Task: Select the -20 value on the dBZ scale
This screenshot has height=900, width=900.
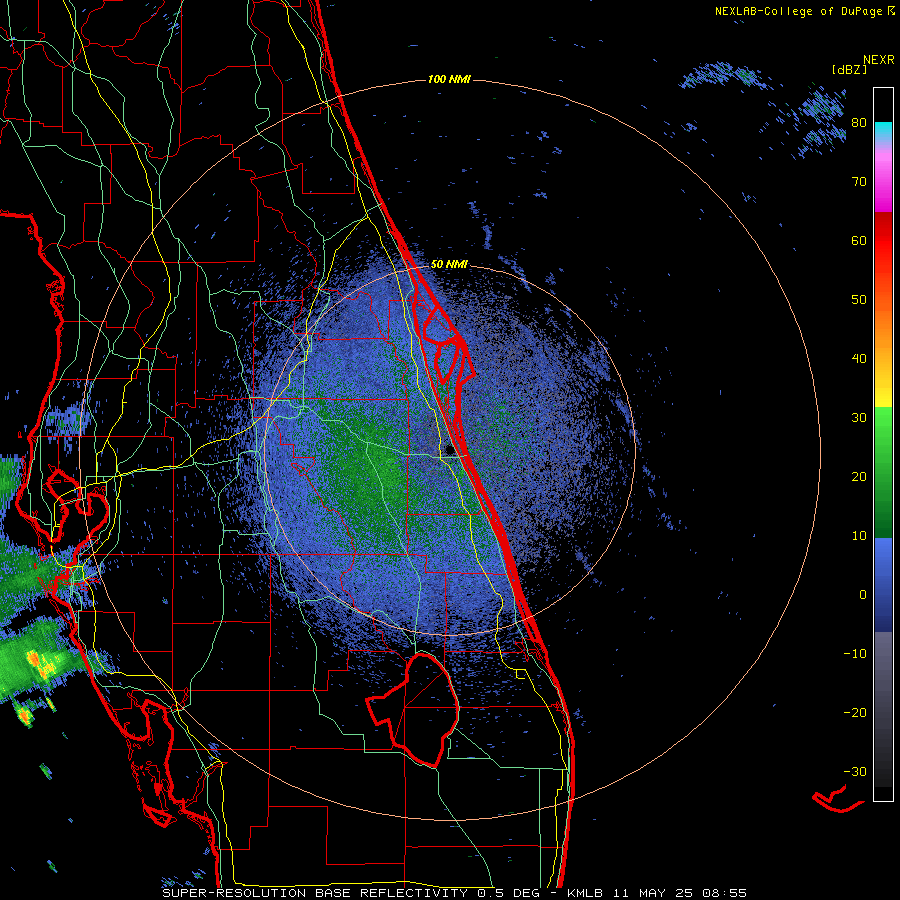Action: tap(855, 712)
